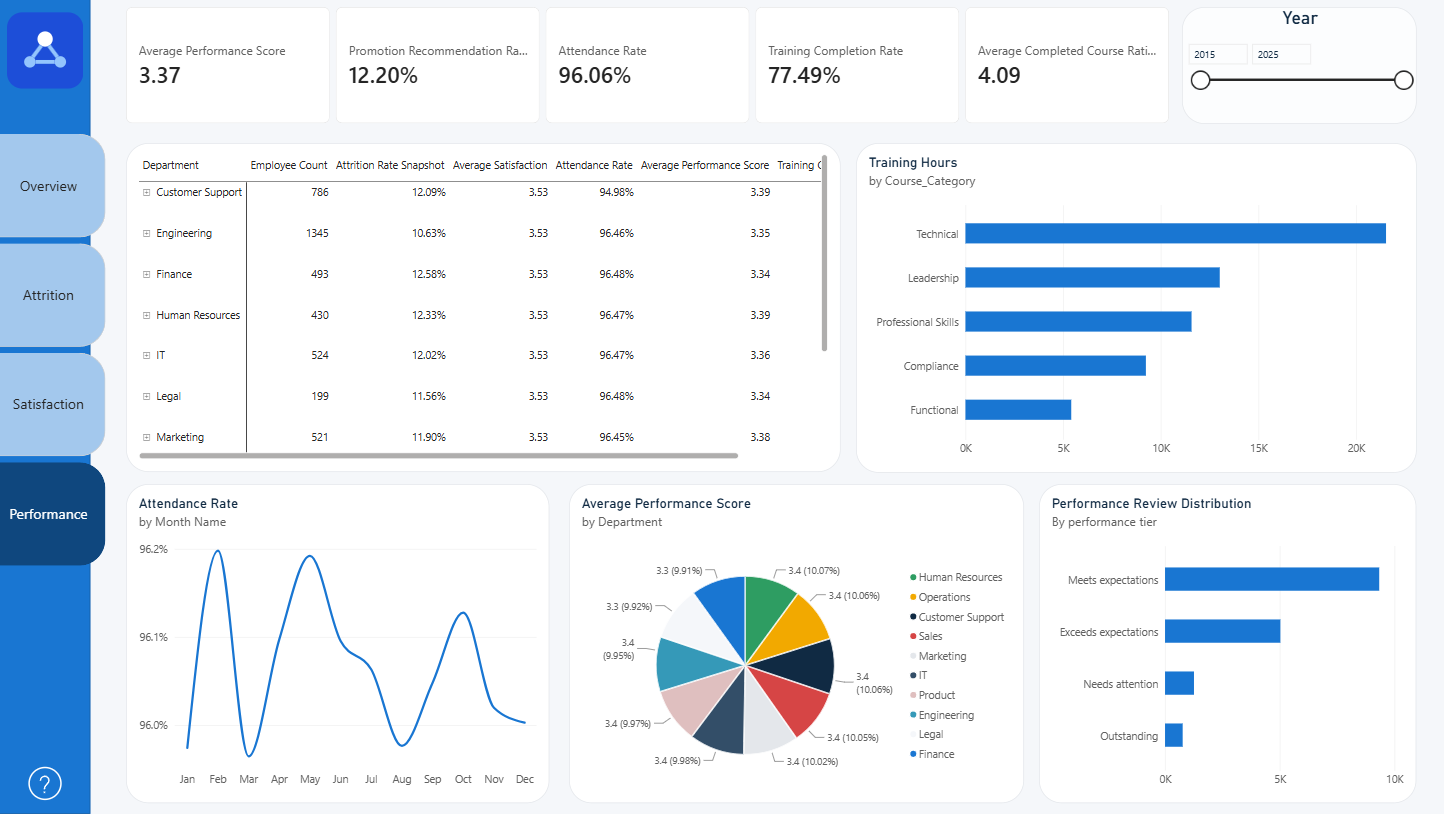1444x814 pixels.
Task: Expand the Engineering department row
Action: 146,233
